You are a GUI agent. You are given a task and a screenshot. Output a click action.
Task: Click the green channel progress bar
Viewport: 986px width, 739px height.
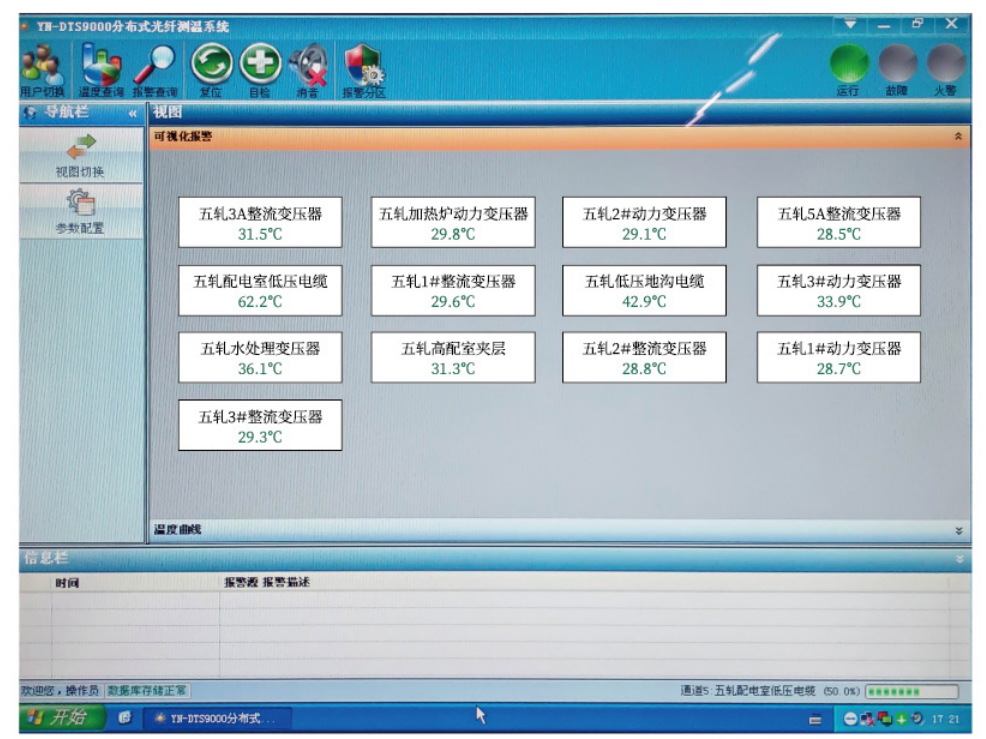click(911, 691)
